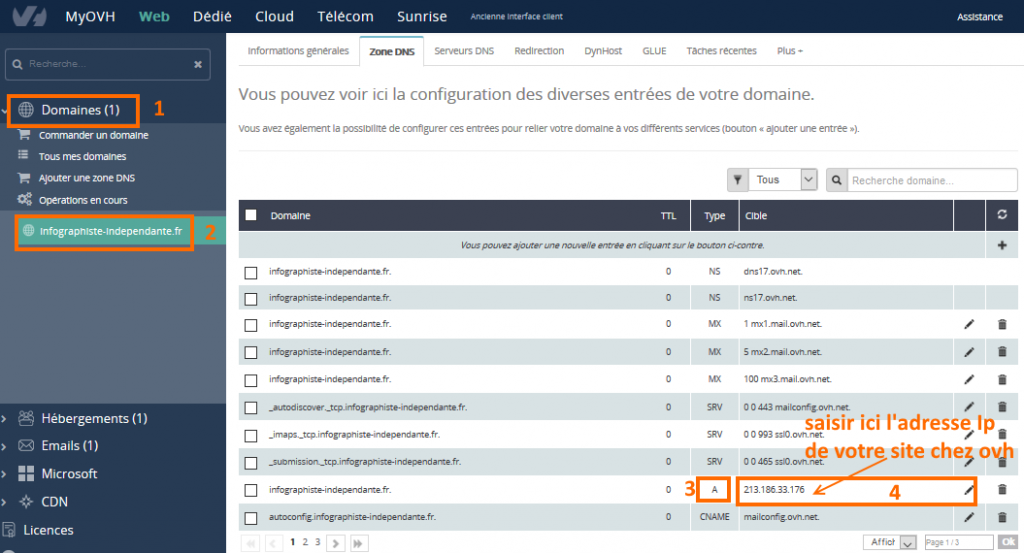Edit the mx2.mail.ovh.net MX record
This screenshot has width=1024, height=553.
(x=969, y=352)
